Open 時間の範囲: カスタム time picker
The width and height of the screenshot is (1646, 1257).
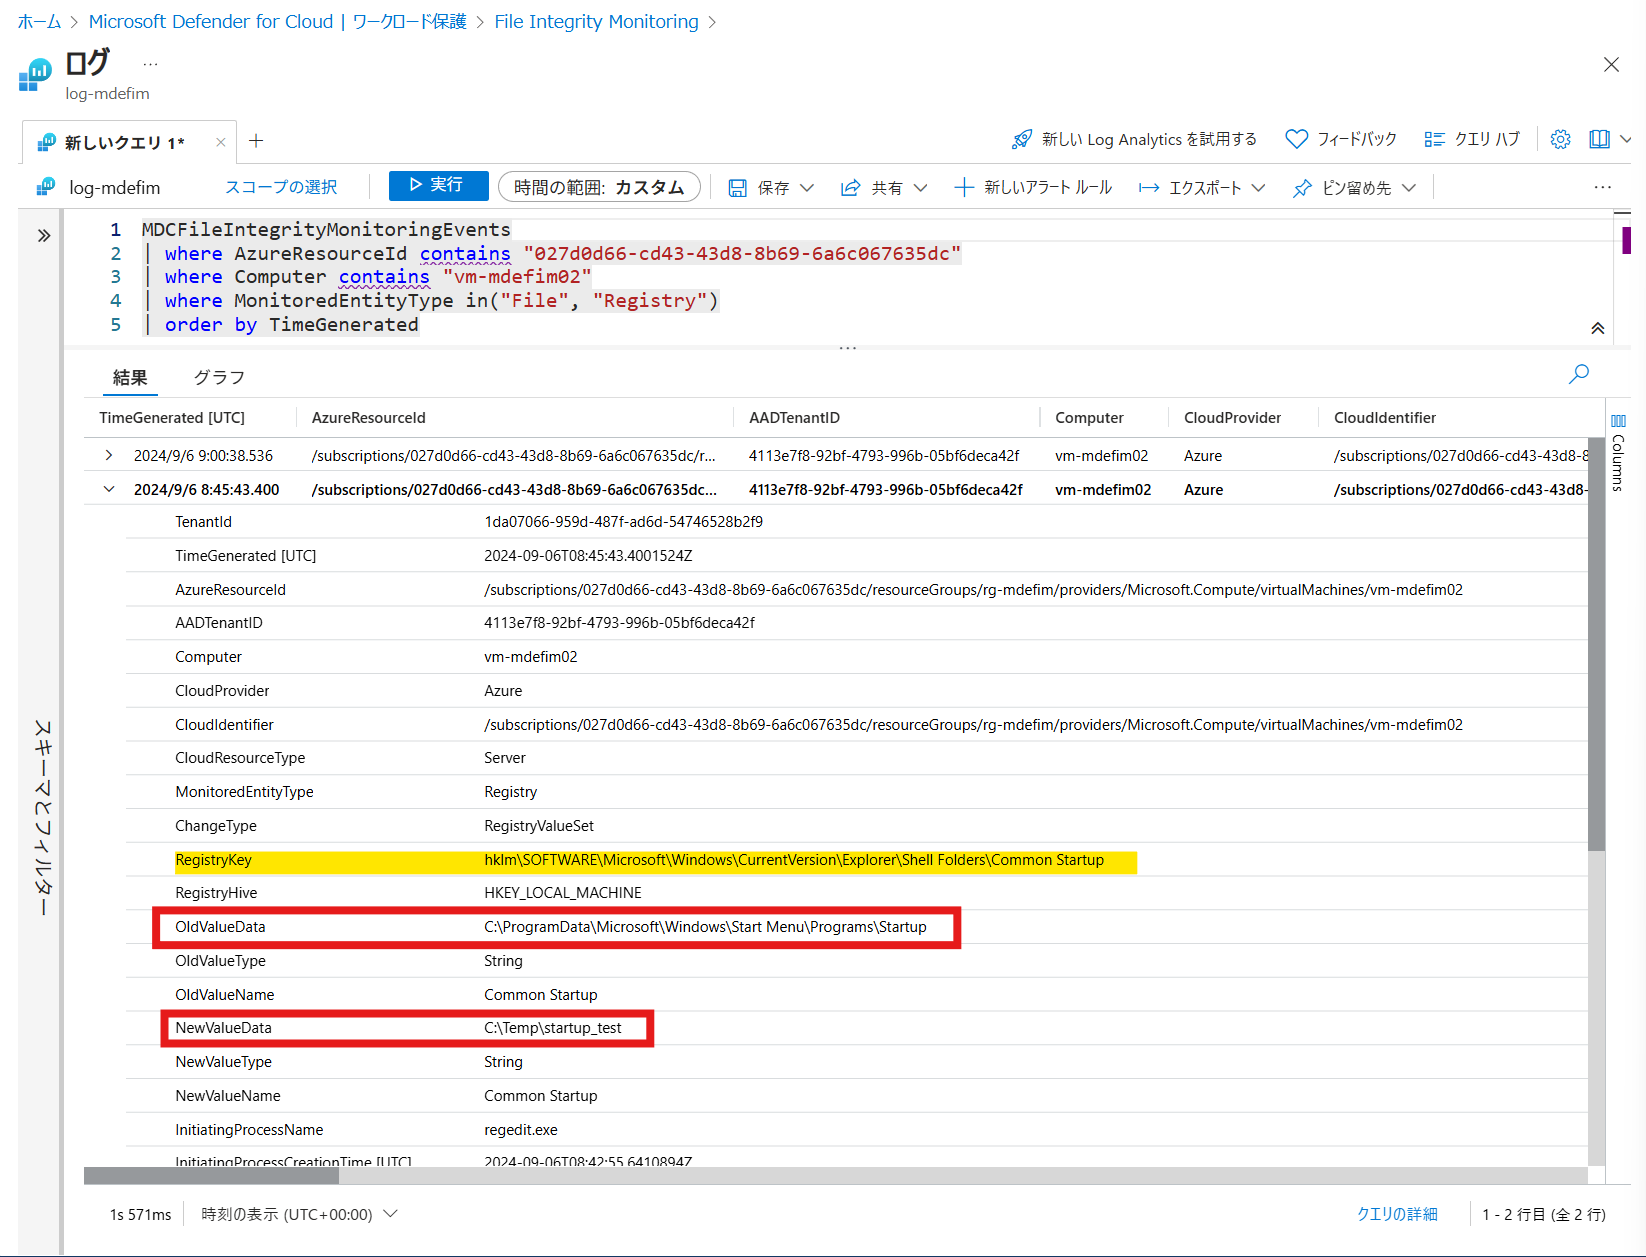599,187
